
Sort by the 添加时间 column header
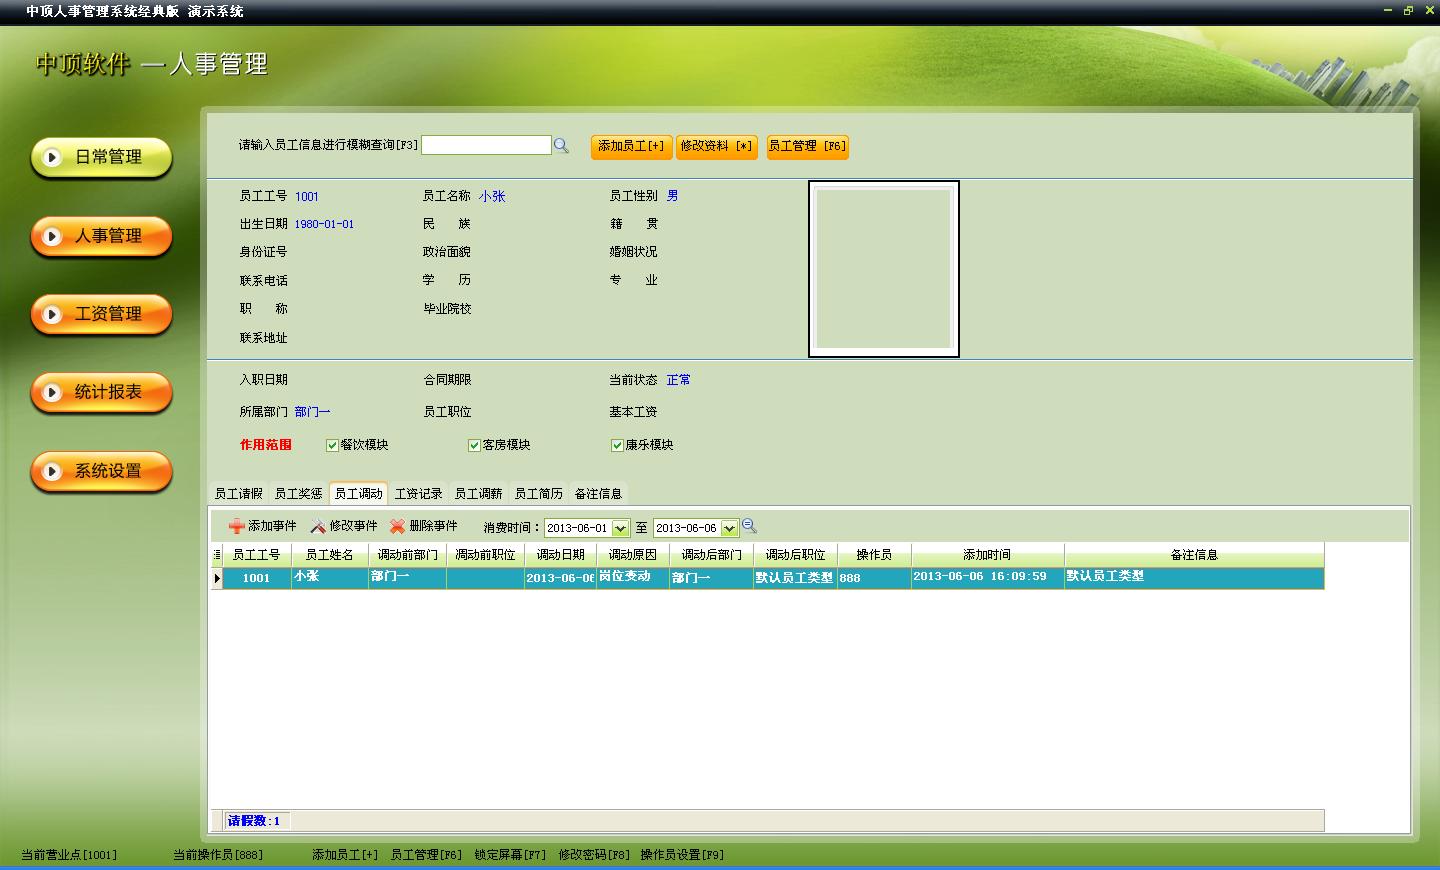(988, 555)
